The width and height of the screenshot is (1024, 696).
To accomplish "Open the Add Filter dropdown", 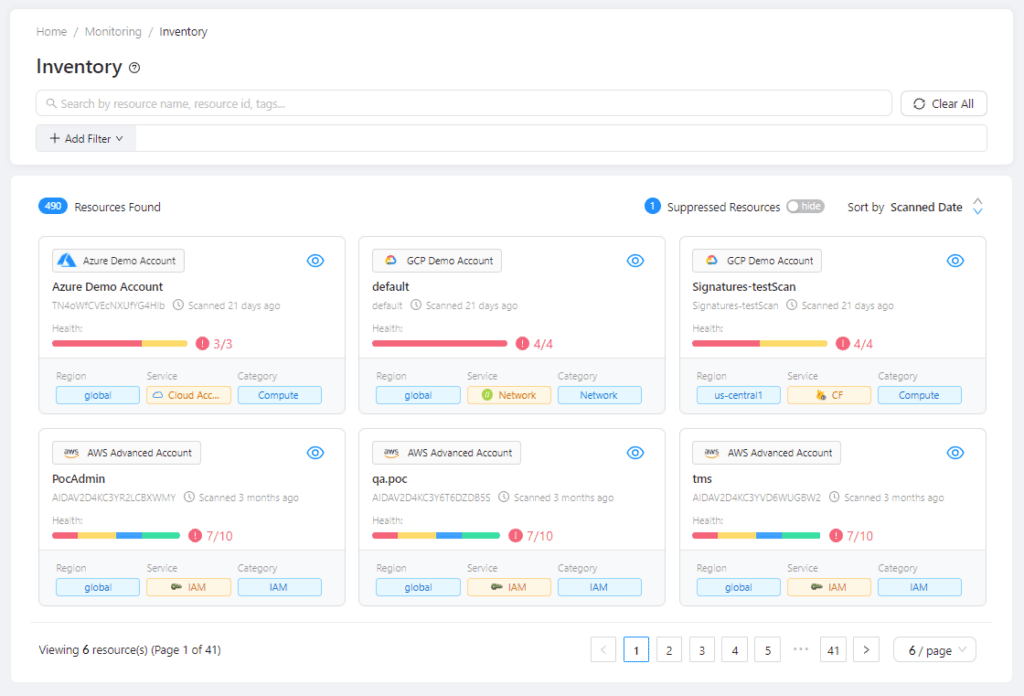I will (86, 138).
